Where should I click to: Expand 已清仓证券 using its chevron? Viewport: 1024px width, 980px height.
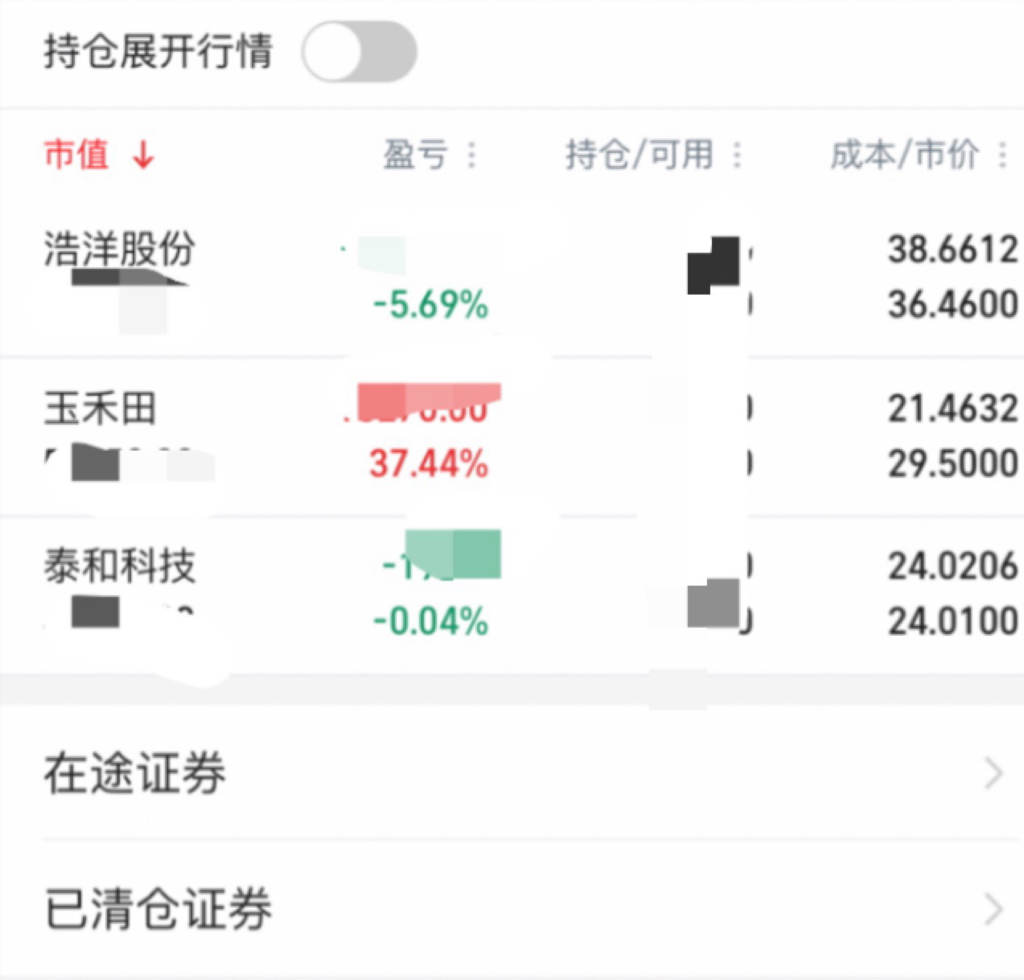coord(993,909)
